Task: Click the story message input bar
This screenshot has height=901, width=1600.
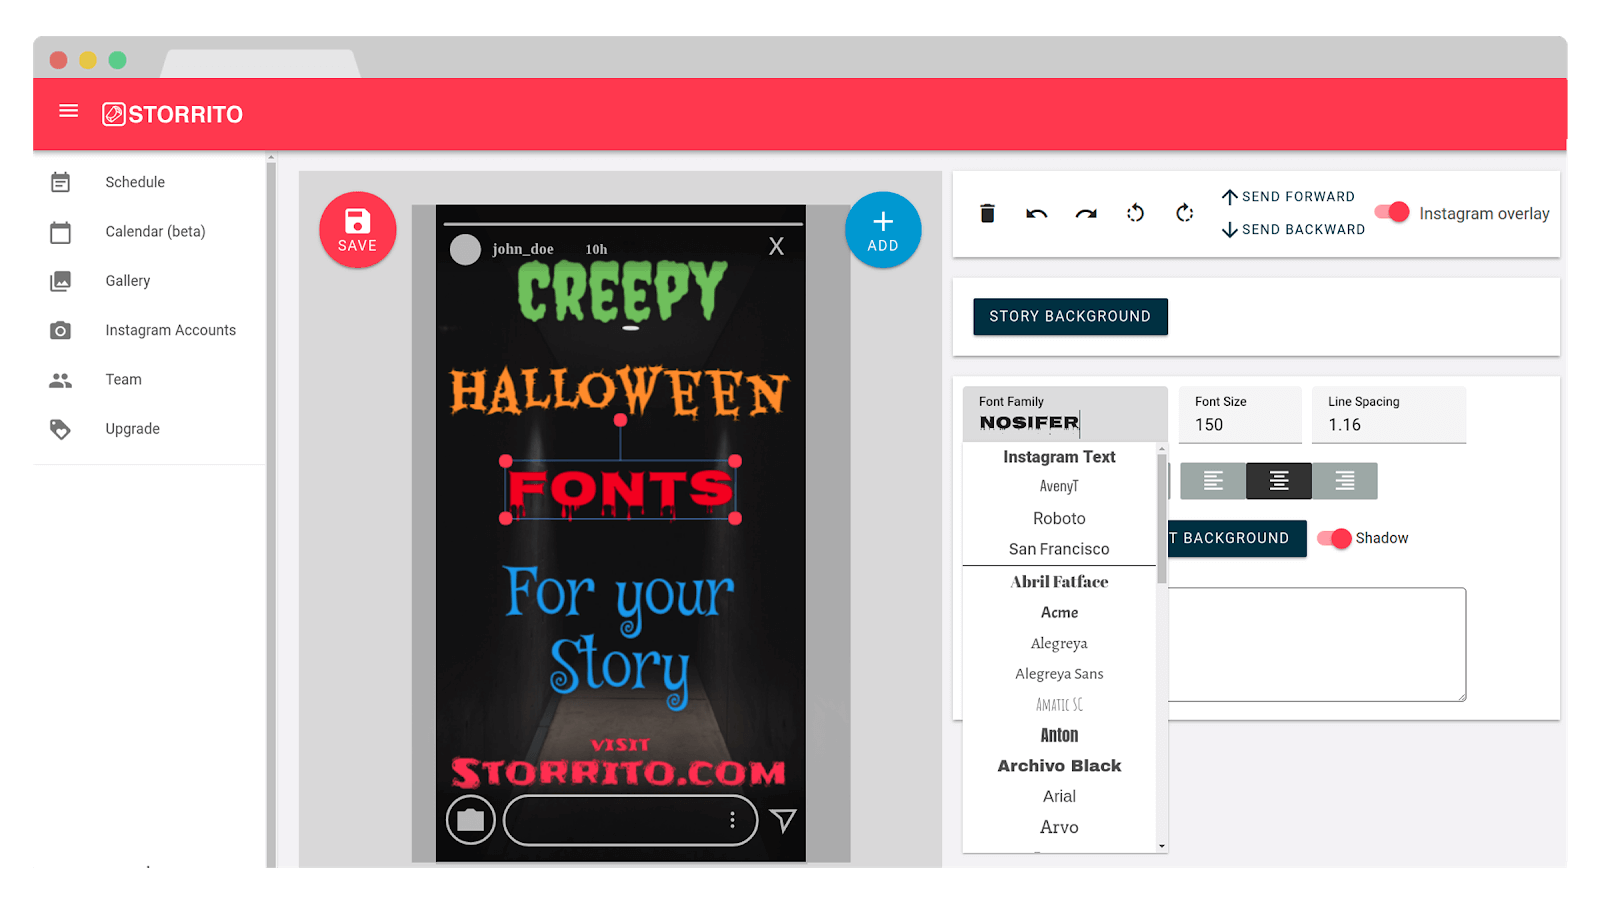Action: pos(630,821)
